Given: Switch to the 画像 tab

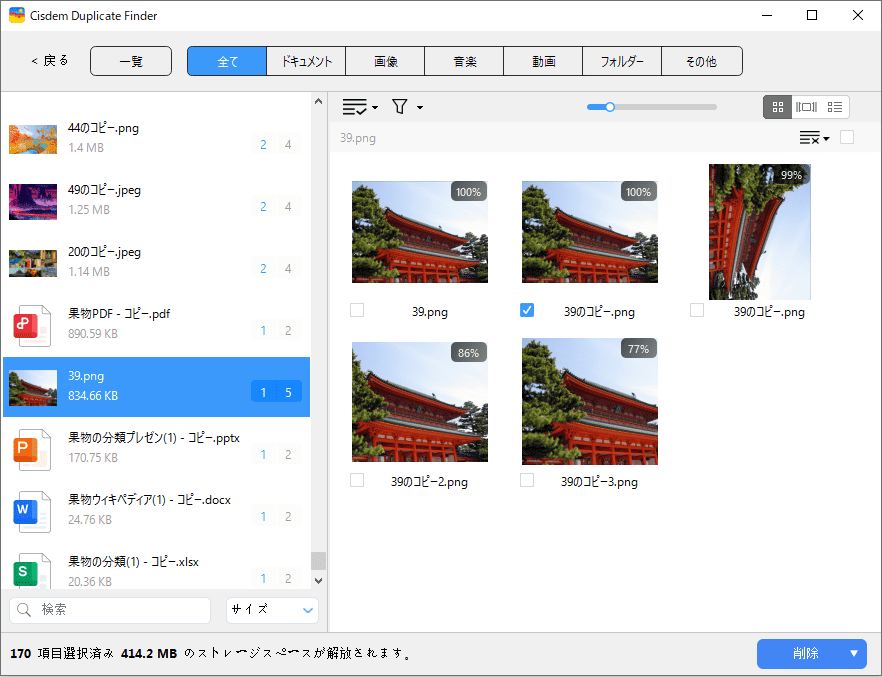Looking at the screenshot, I should tap(385, 62).
